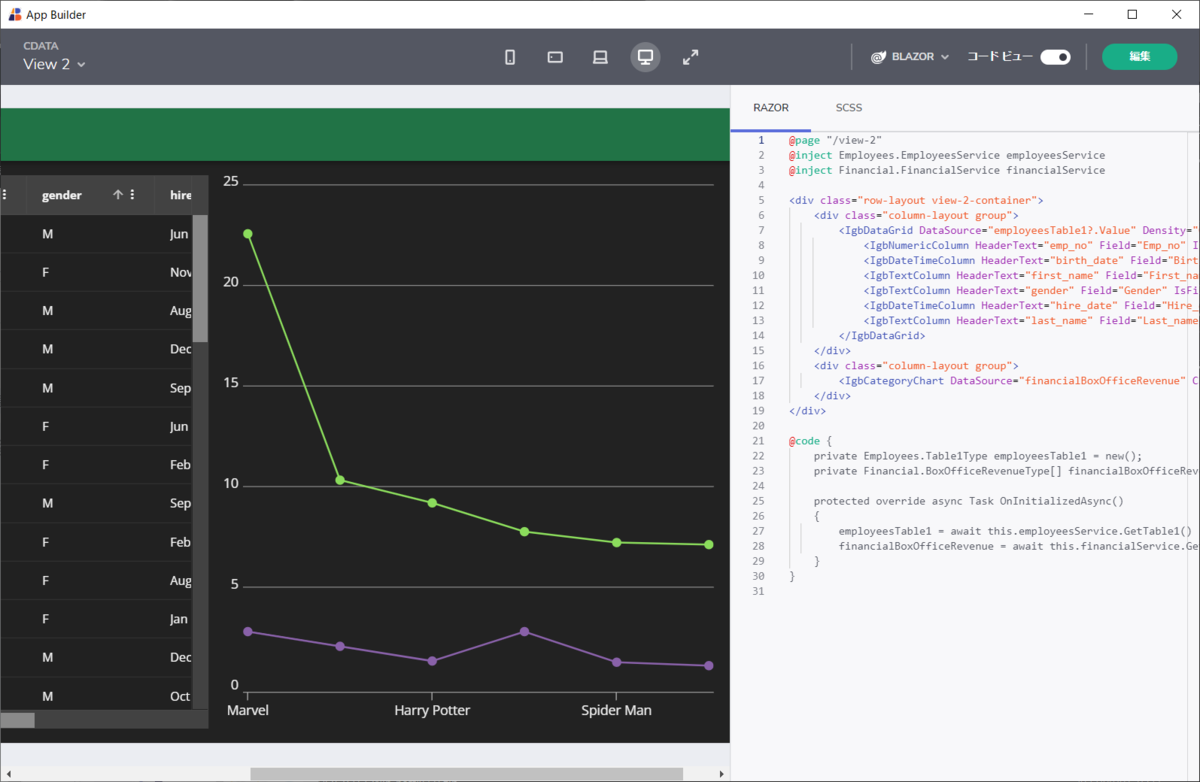Click code line 17 IgbCategoryChart tag

1018,381
